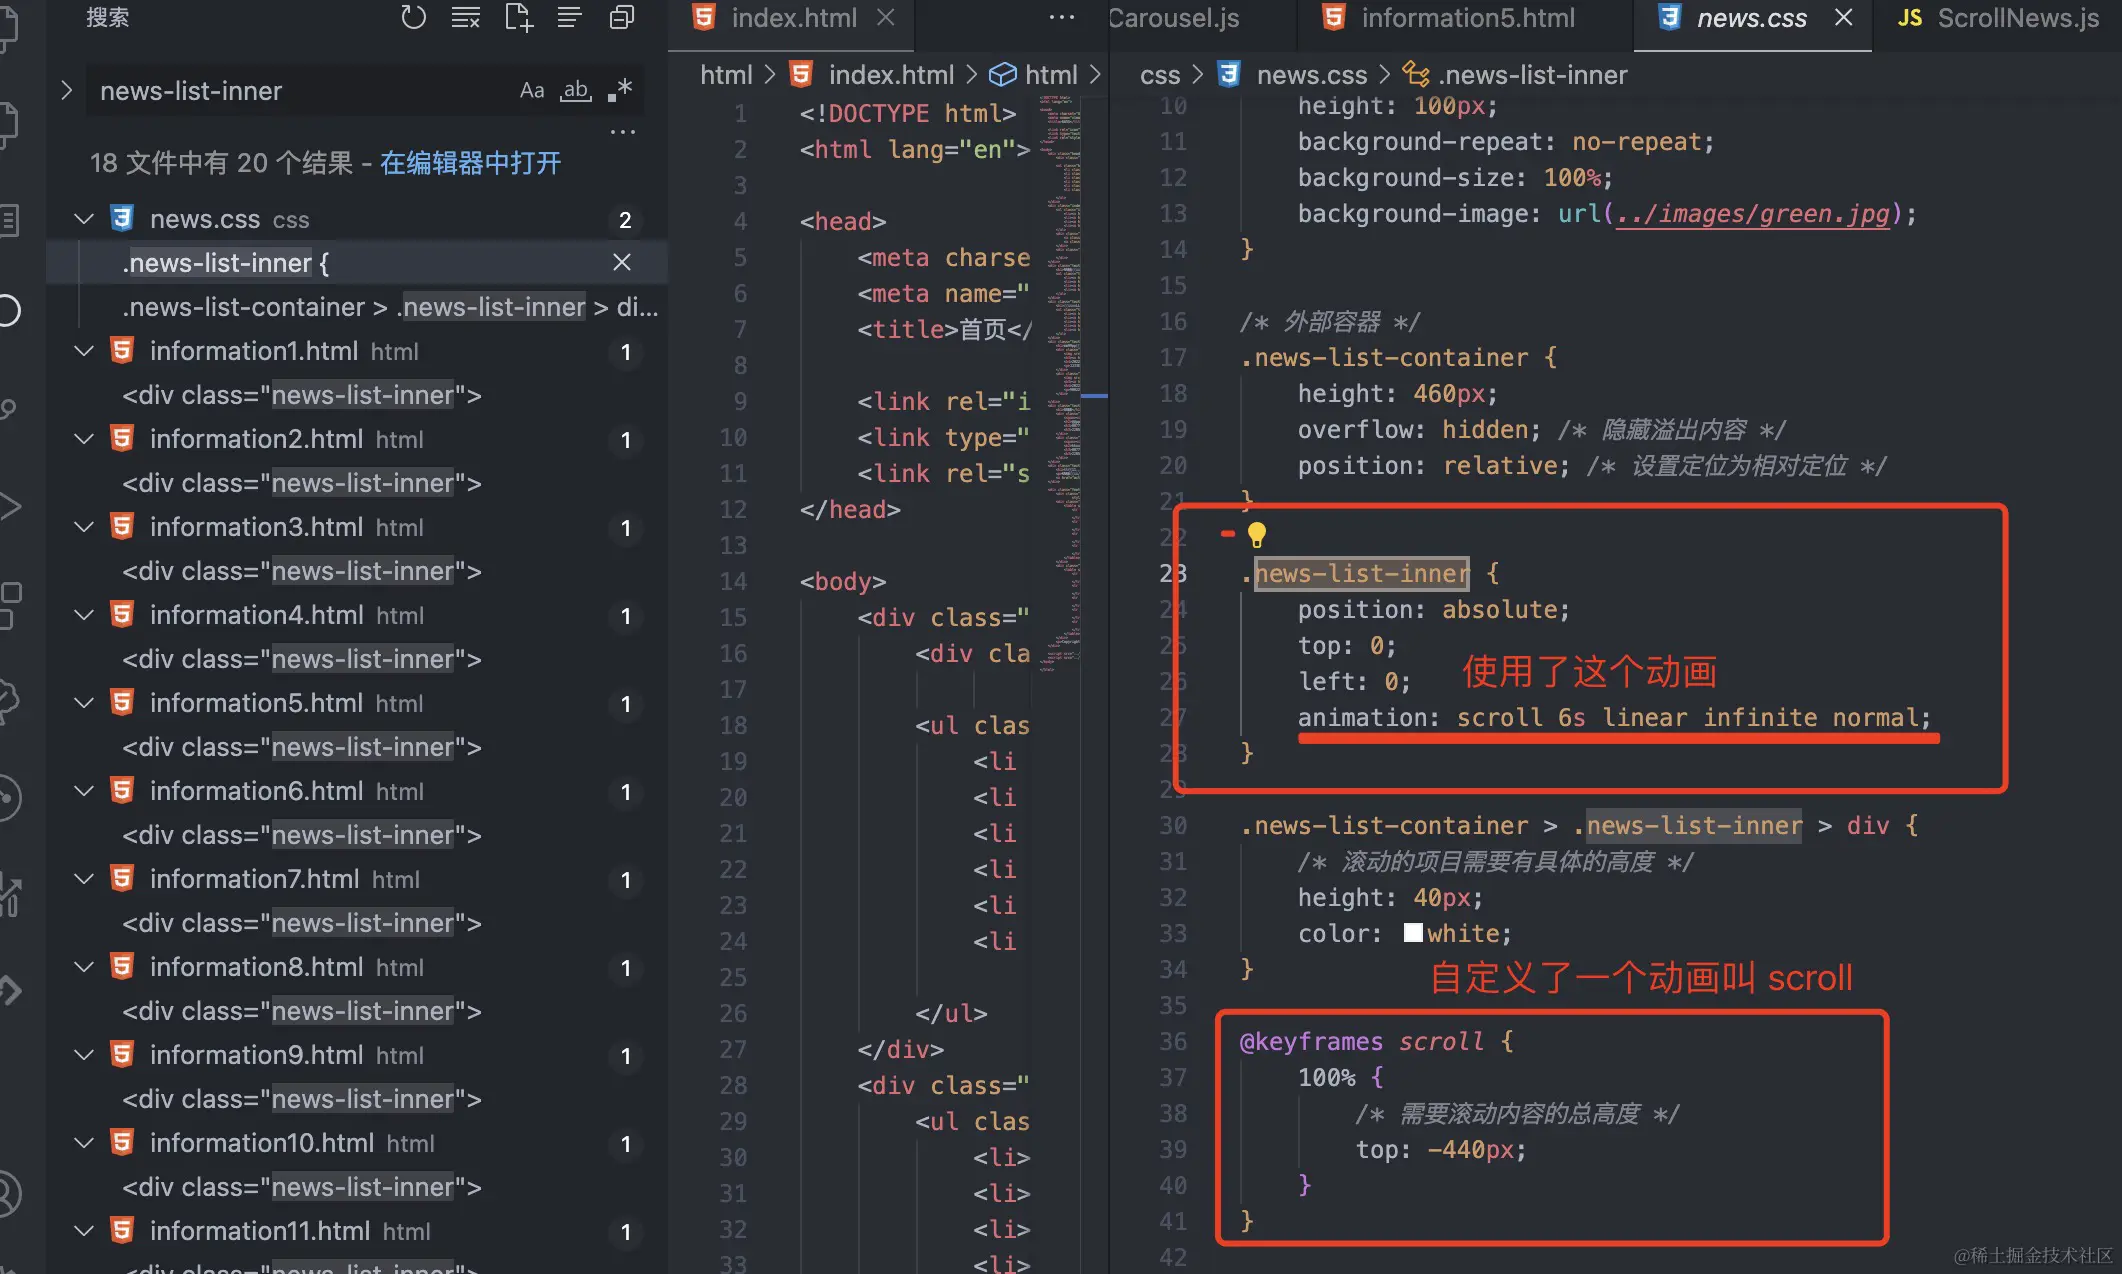The image size is (2122, 1274).
Task: Switch to the ScrollNews.js tab
Action: point(2016,18)
